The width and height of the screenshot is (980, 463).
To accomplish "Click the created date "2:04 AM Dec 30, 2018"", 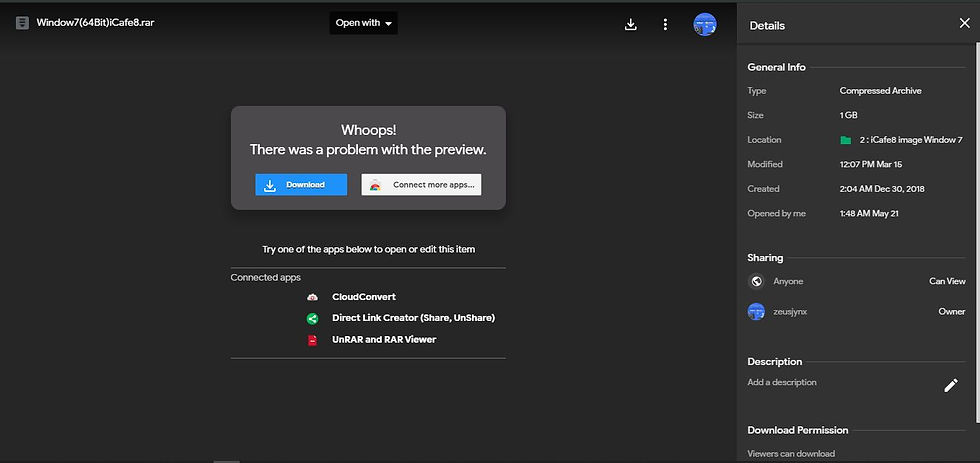I will [x=882, y=189].
